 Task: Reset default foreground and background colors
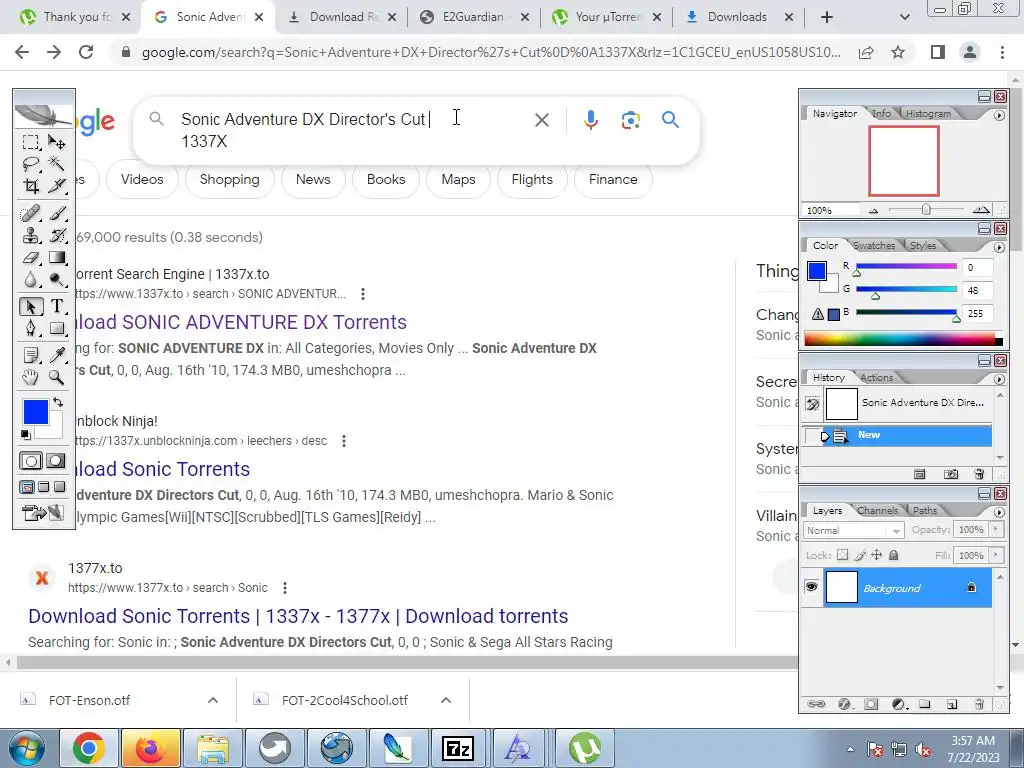point(26,434)
